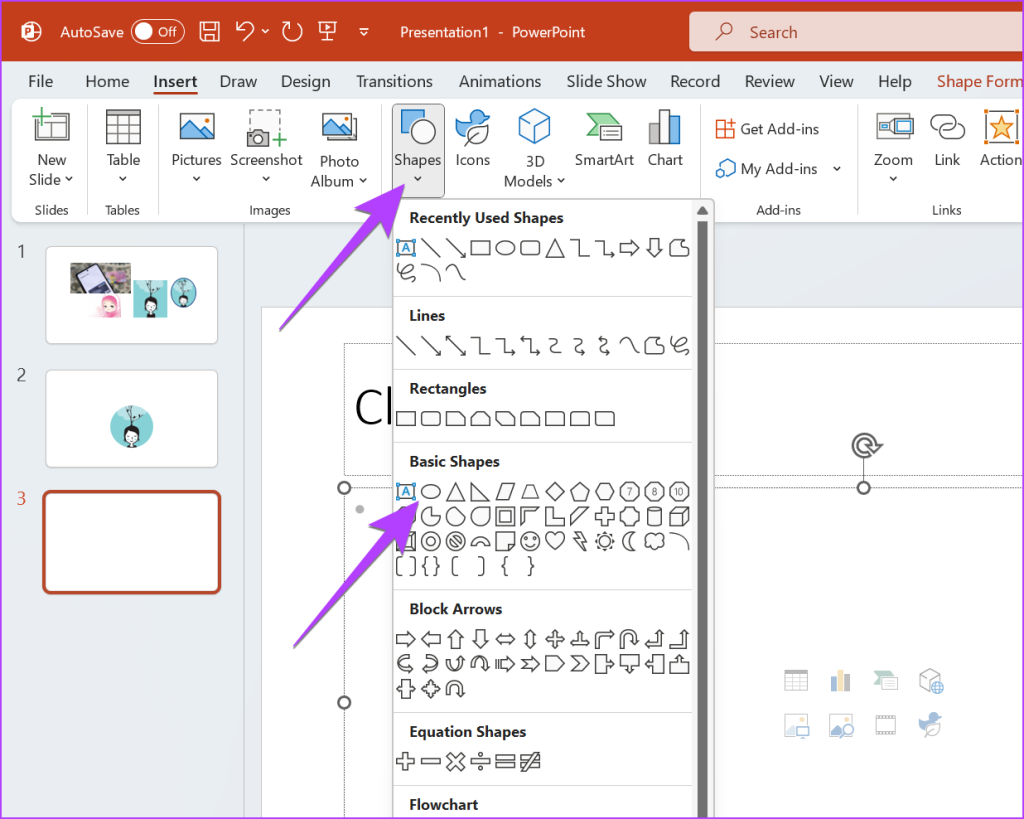Go to the Slide Show tab

[x=606, y=82]
